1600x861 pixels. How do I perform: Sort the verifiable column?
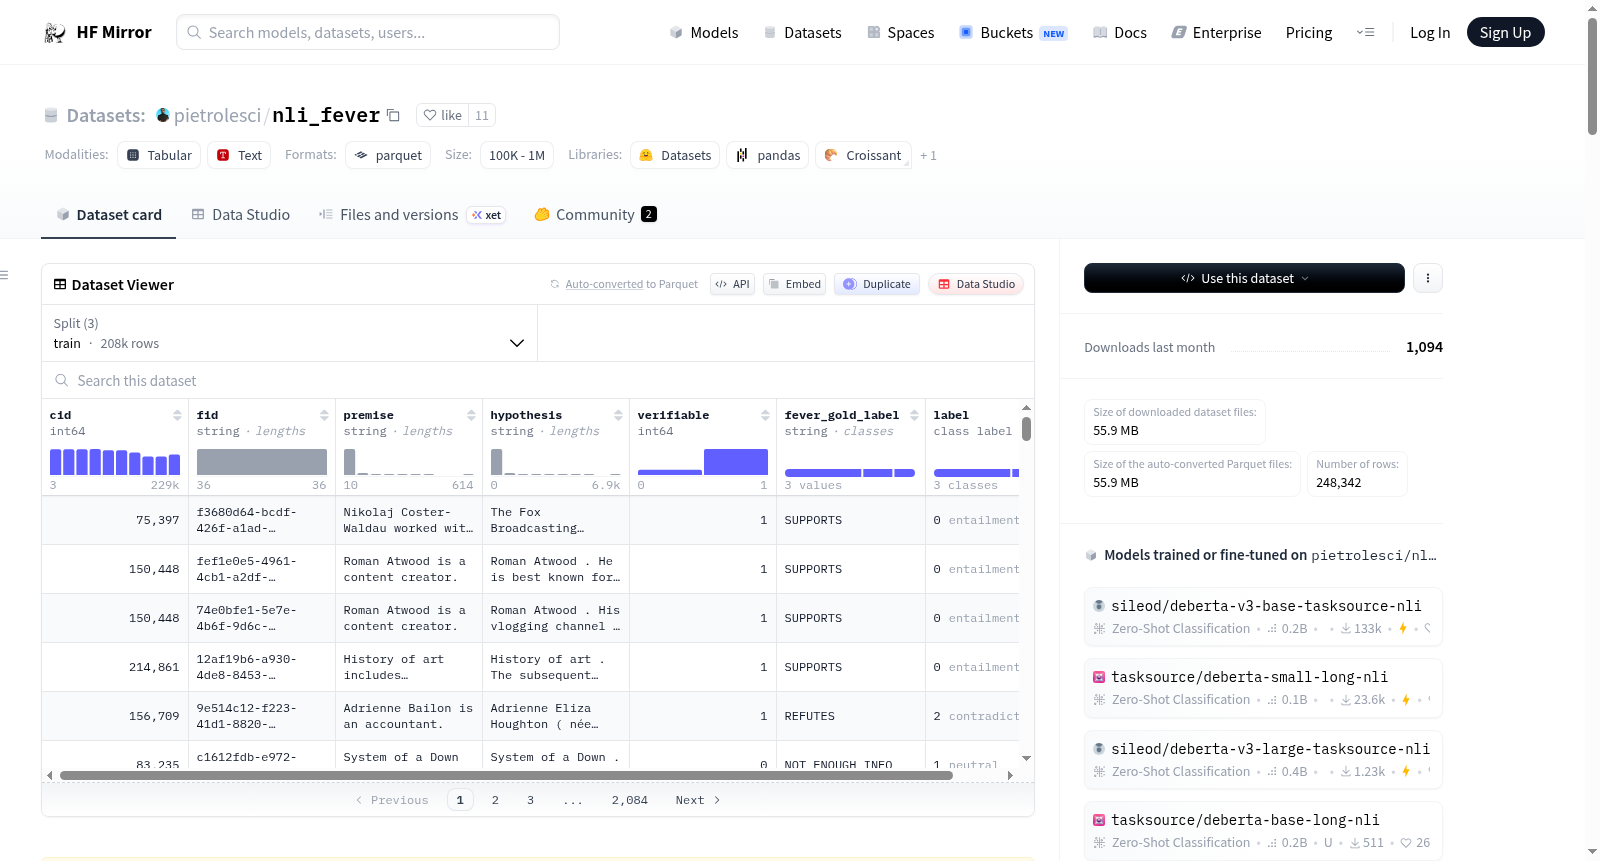(x=765, y=415)
